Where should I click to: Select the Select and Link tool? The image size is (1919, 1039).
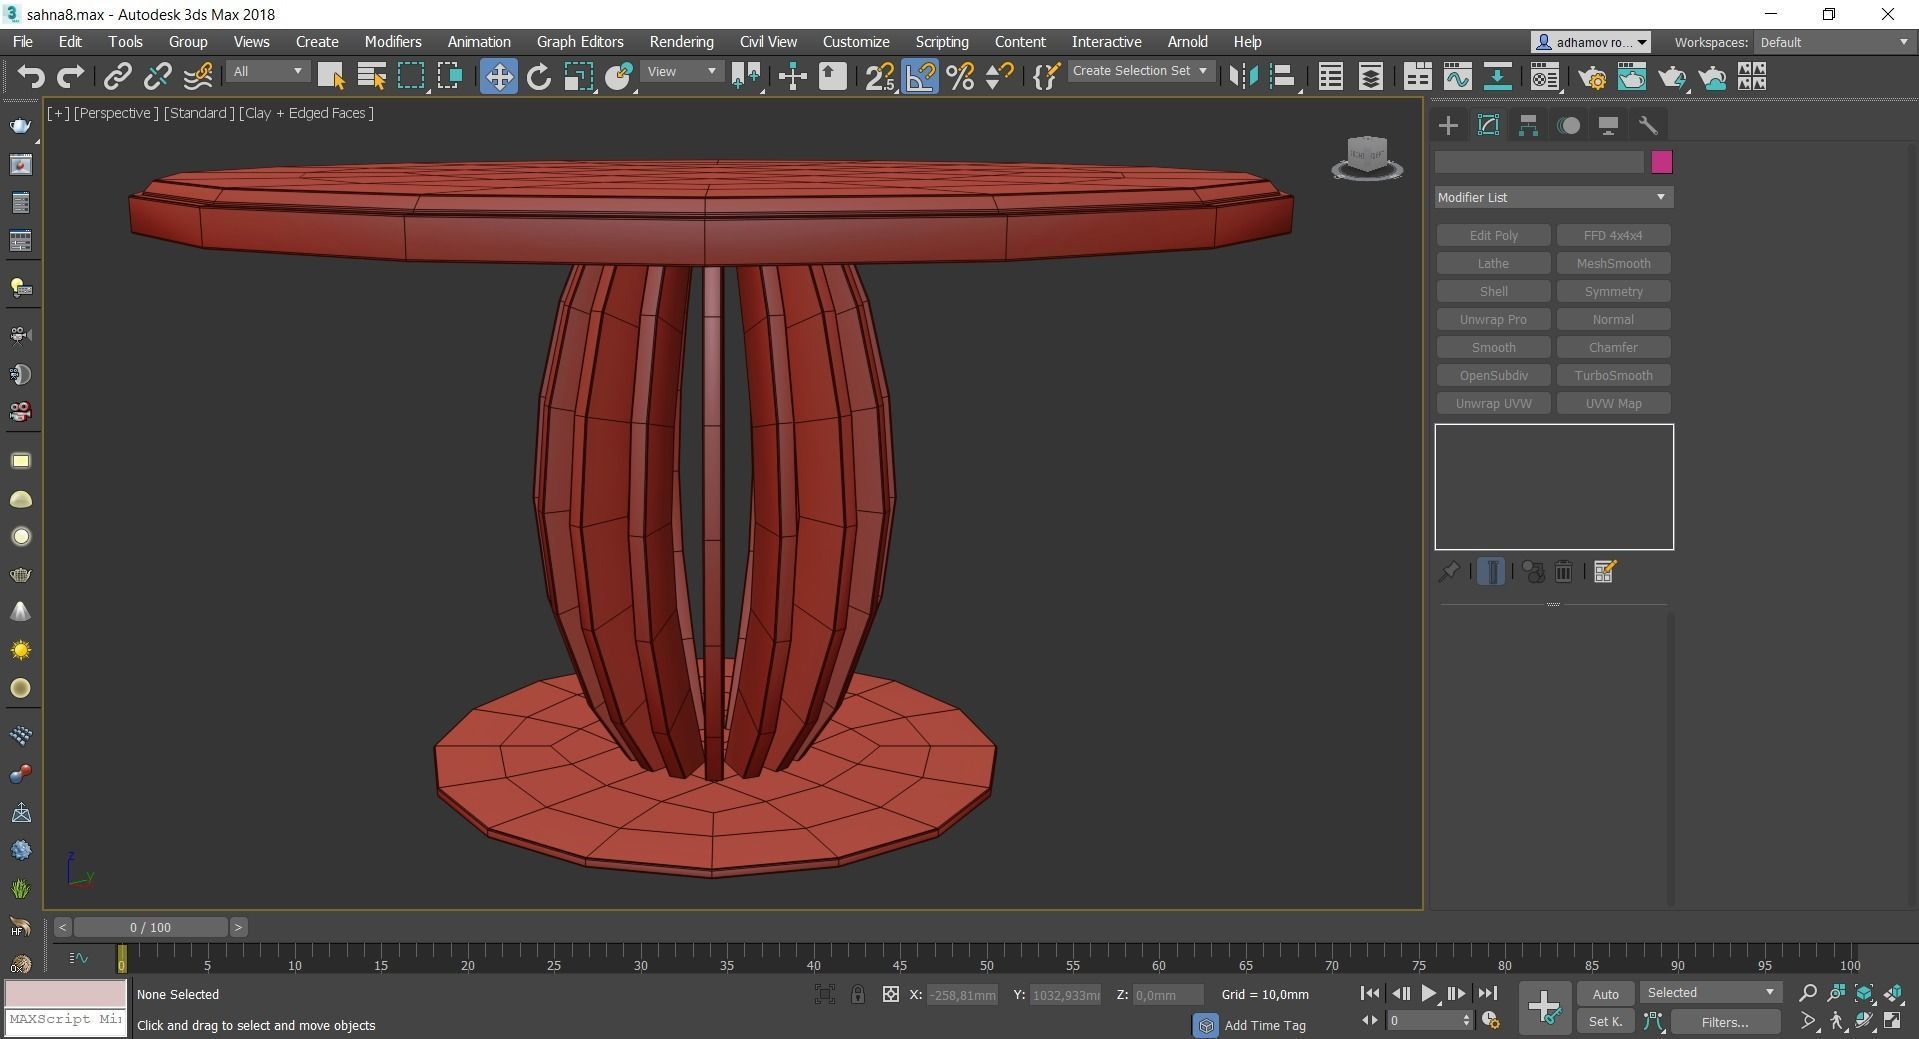[118, 76]
